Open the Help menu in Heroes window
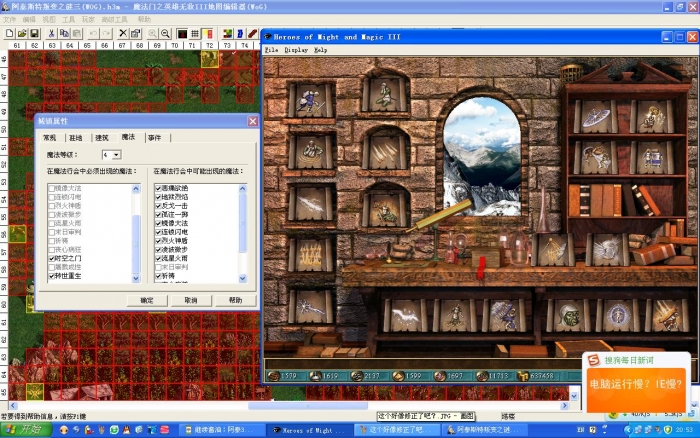The width and height of the screenshot is (700, 438). (x=321, y=50)
